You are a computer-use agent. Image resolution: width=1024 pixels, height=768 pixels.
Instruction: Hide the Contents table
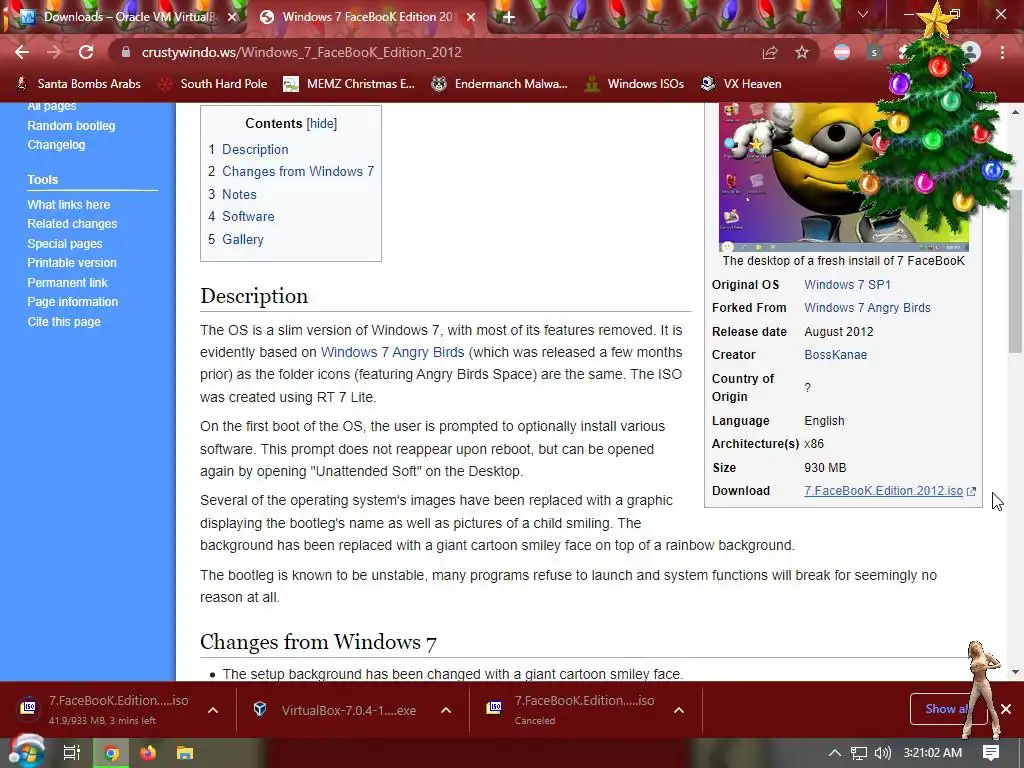tap(321, 123)
